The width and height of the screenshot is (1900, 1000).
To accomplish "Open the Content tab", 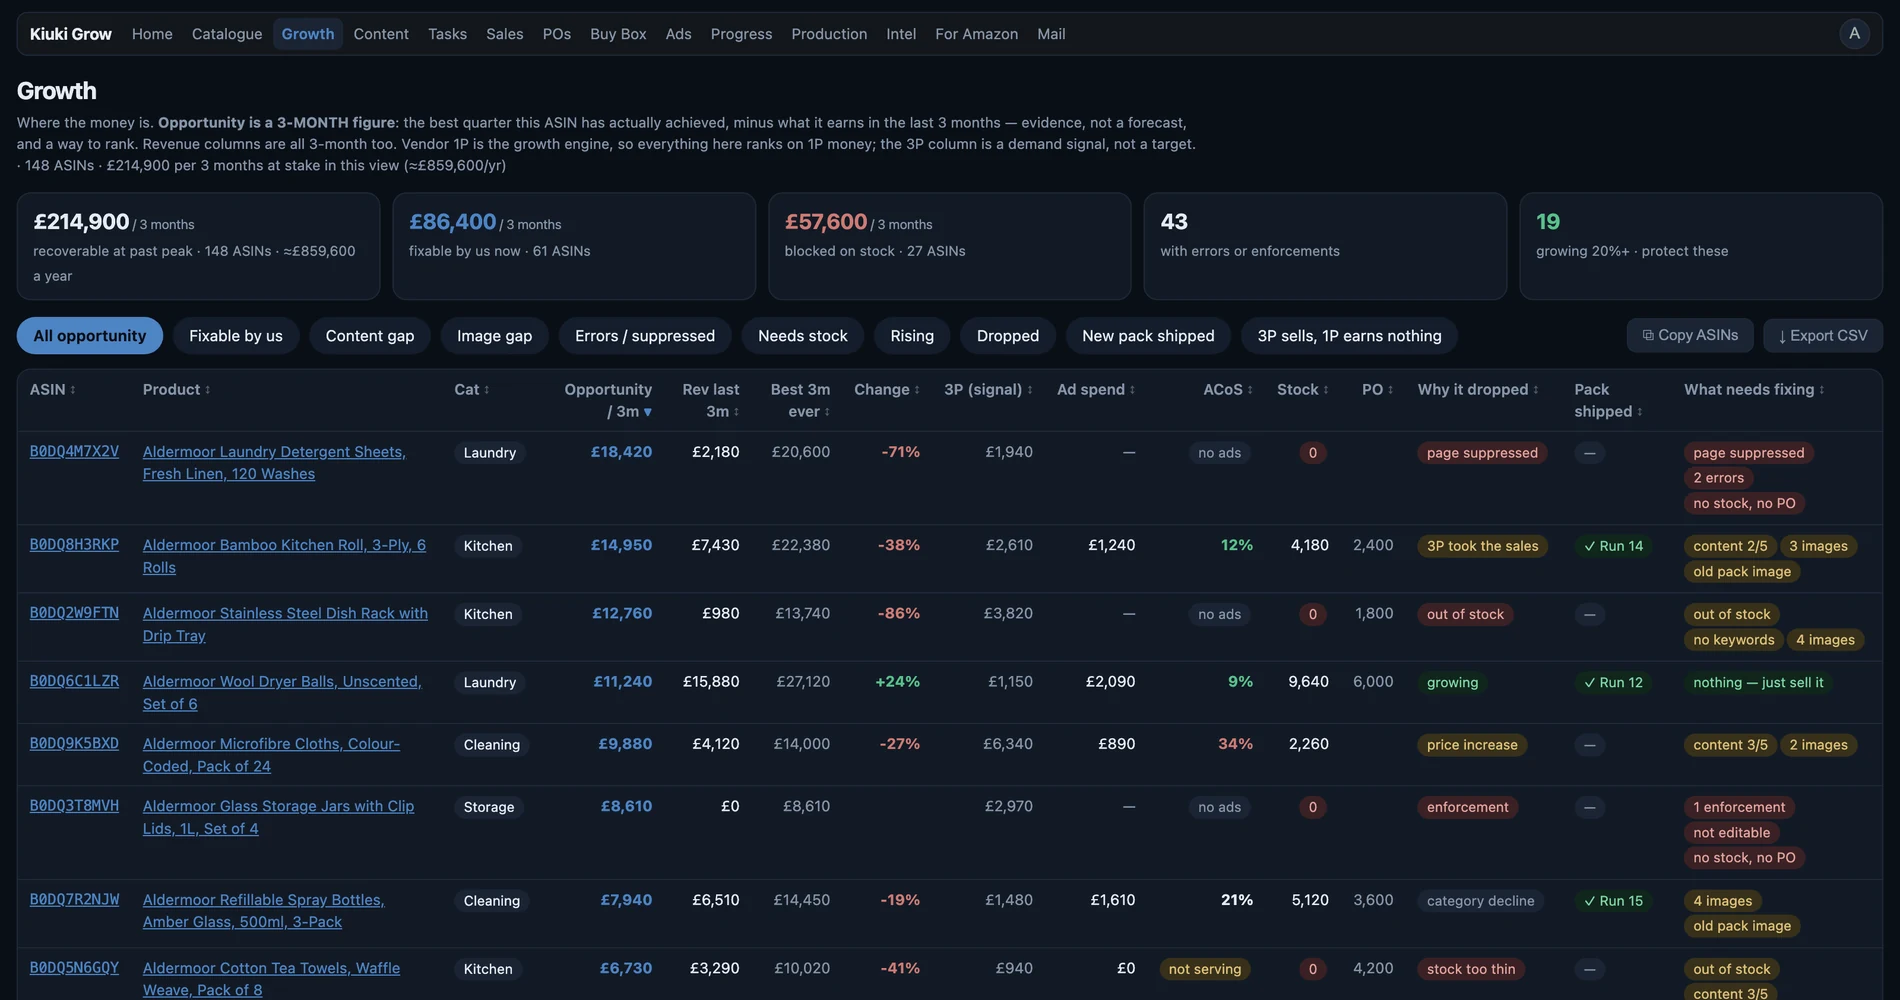I will click(x=381, y=34).
